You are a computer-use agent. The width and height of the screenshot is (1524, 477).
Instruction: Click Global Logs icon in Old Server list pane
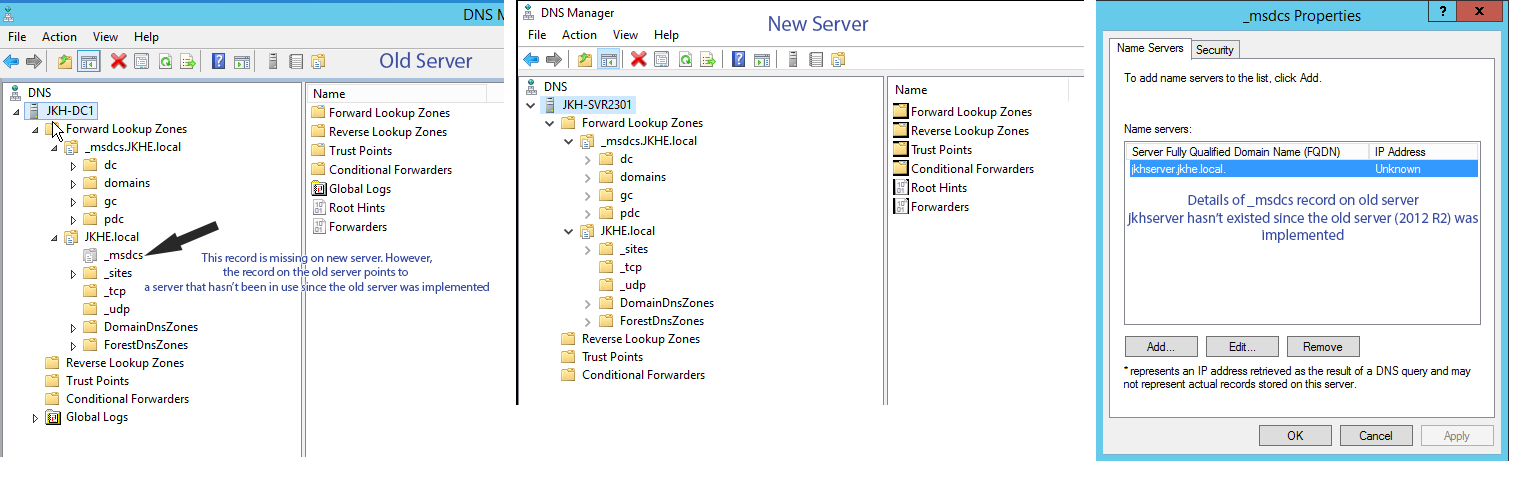[319, 189]
